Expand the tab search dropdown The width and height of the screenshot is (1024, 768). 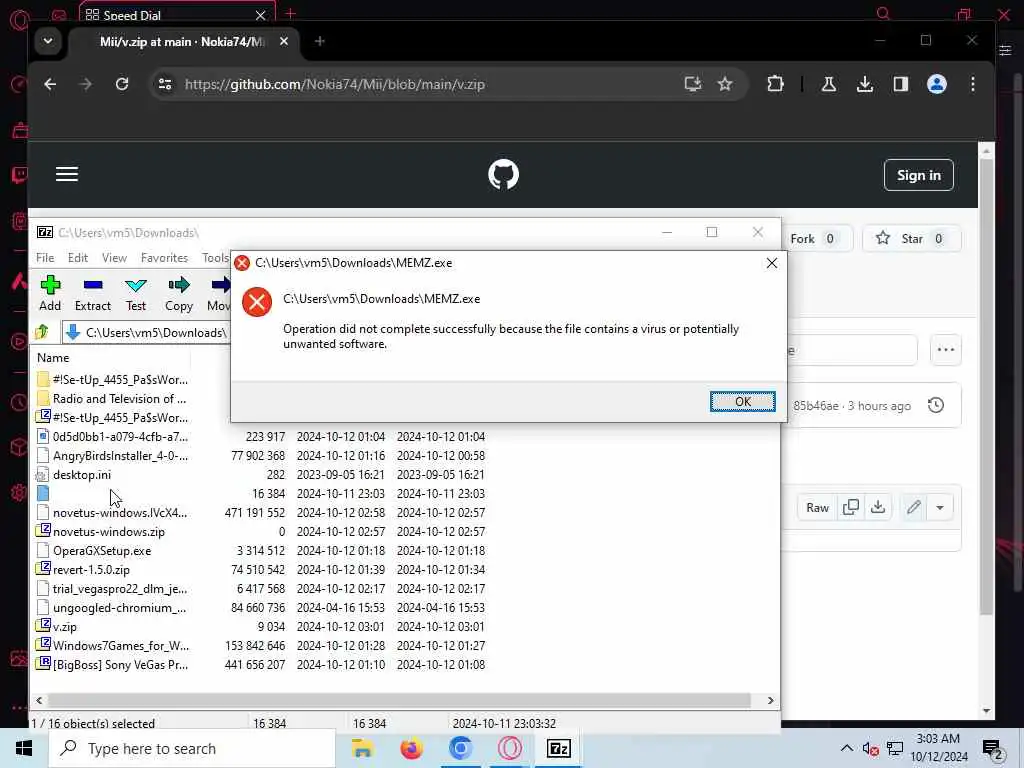click(48, 41)
